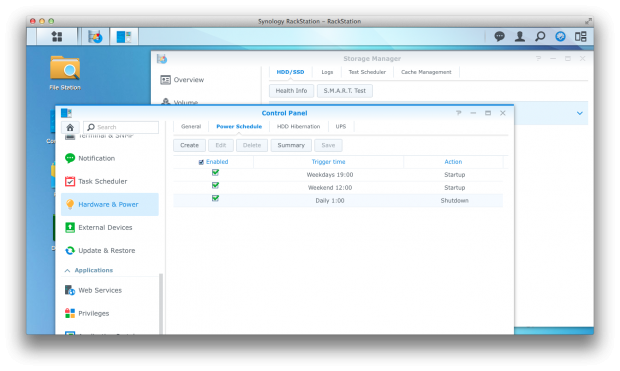Click the Control Panel home icon
This screenshot has height=371, width=620.
click(70, 127)
